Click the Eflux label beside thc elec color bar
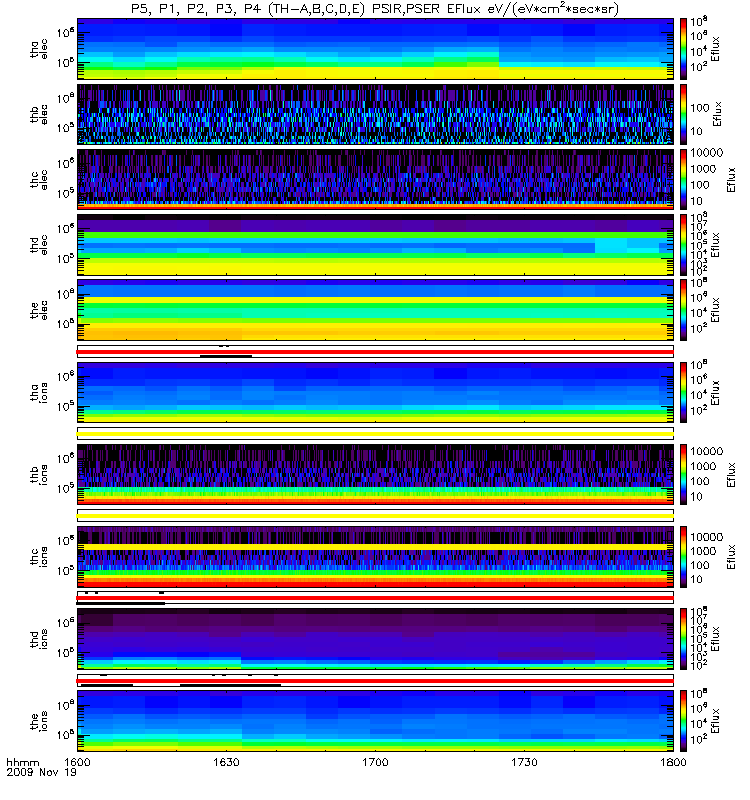The height and width of the screenshot is (800, 750). coord(731,180)
